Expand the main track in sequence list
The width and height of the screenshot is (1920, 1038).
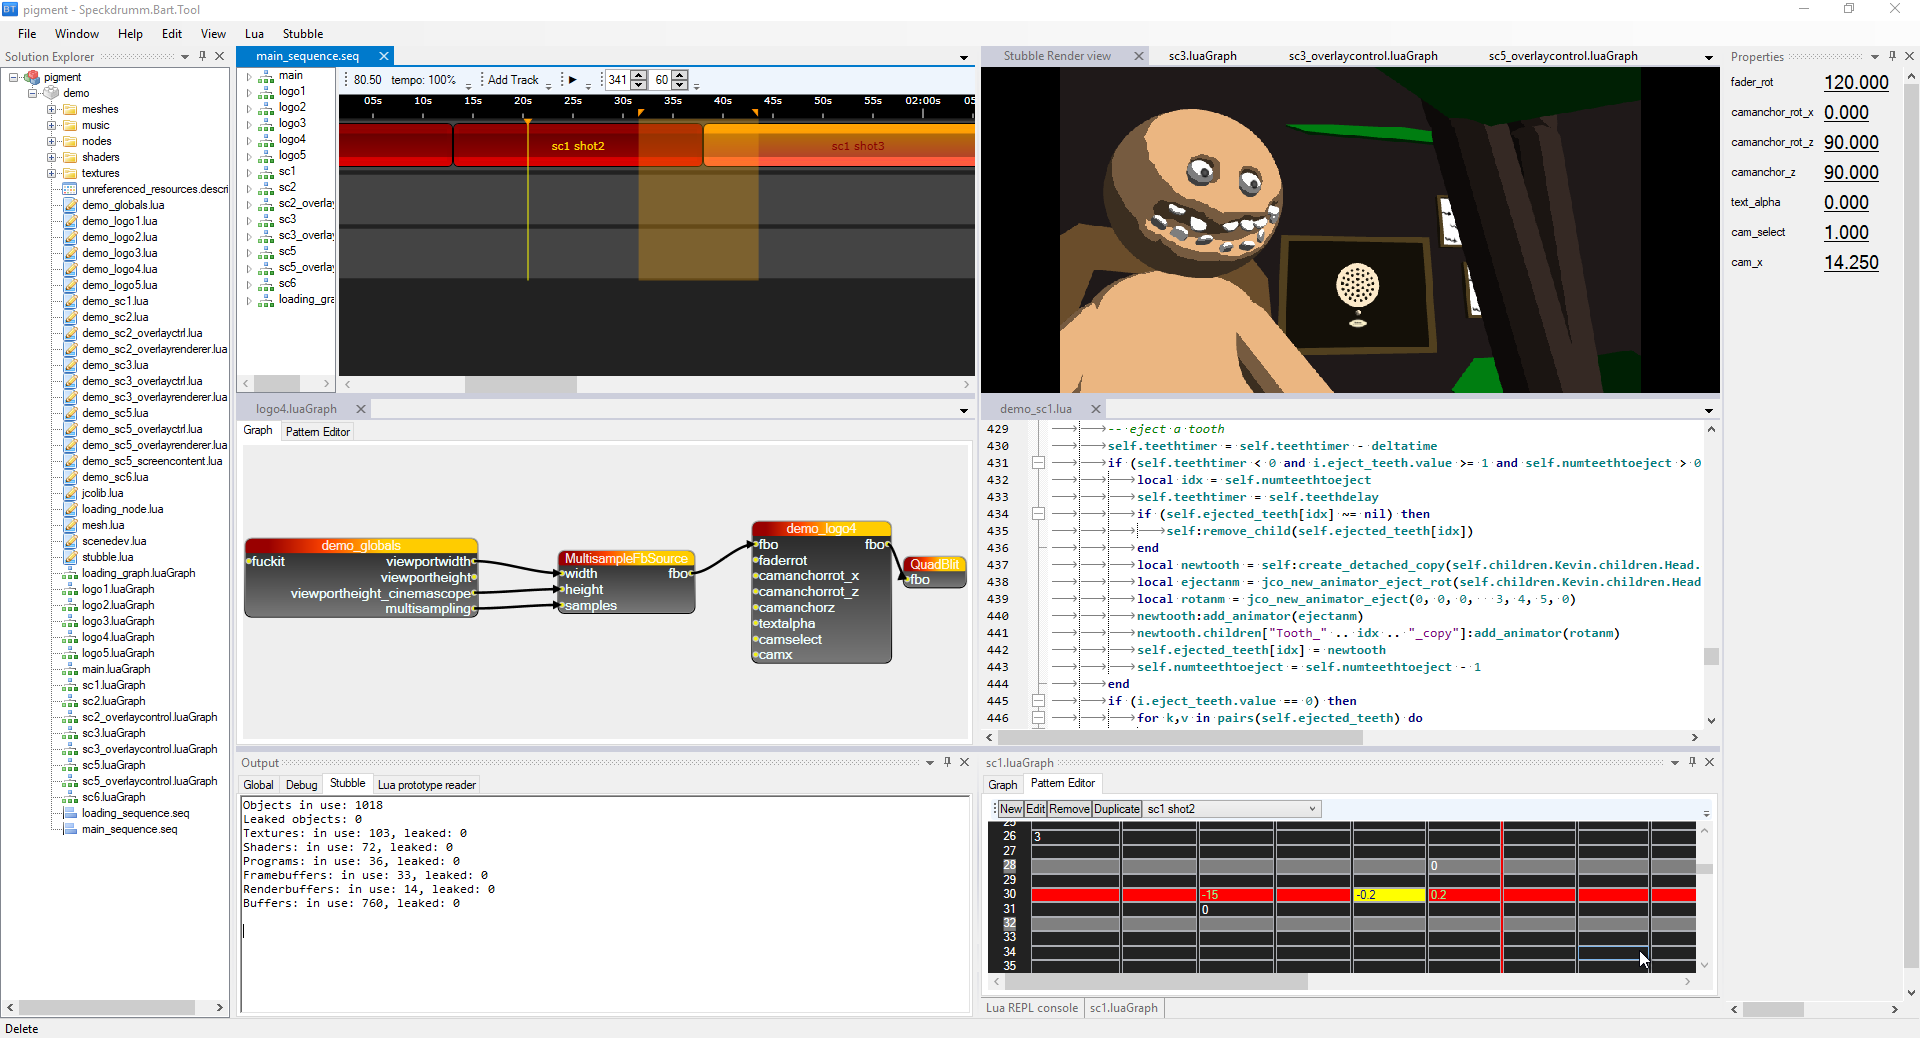click(249, 76)
